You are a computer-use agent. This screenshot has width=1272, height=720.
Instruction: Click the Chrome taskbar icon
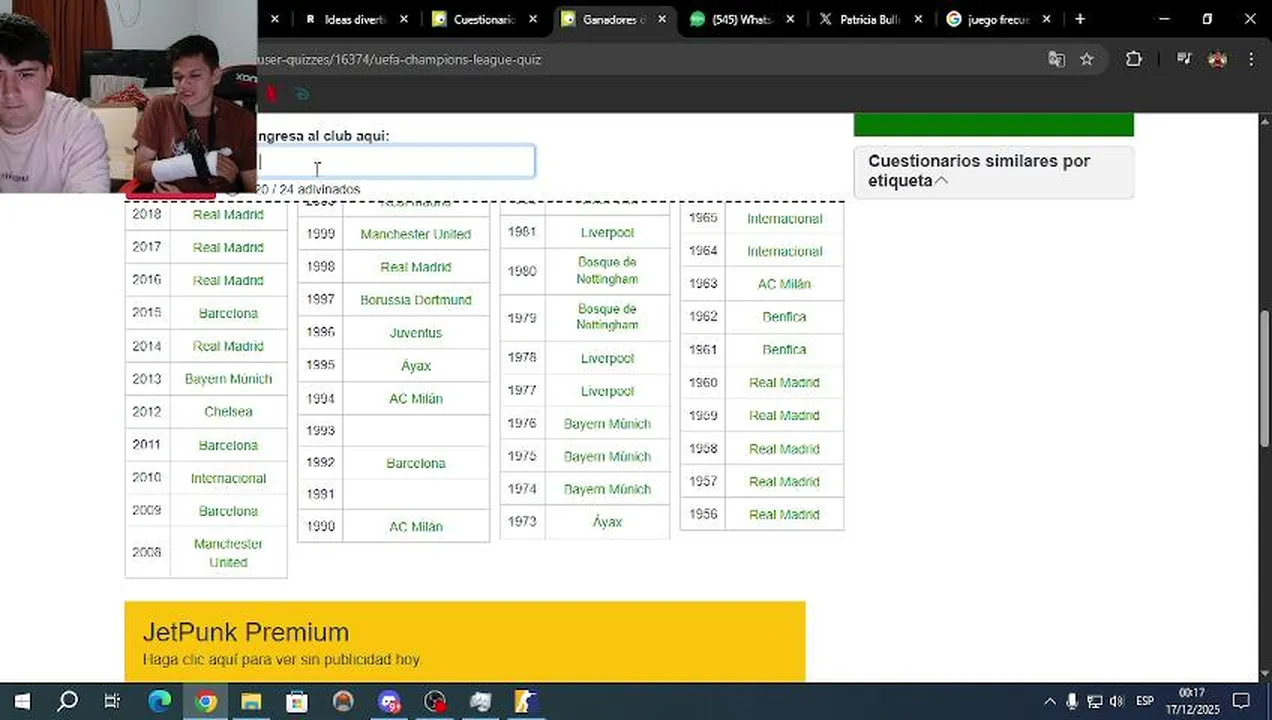click(x=205, y=701)
